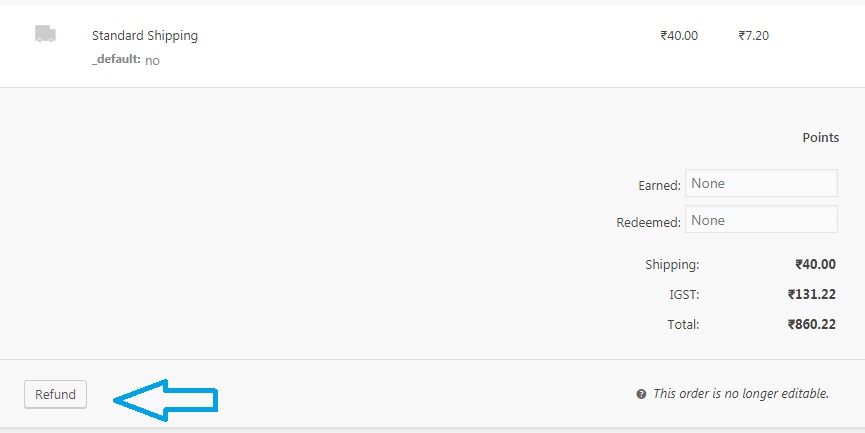This screenshot has height=433, width=865.
Task: Click the Redeemed label
Action: coord(648,222)
